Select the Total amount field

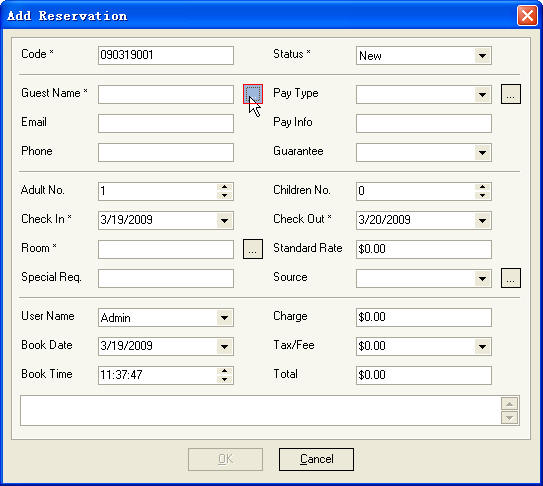[x=424, y=375]
